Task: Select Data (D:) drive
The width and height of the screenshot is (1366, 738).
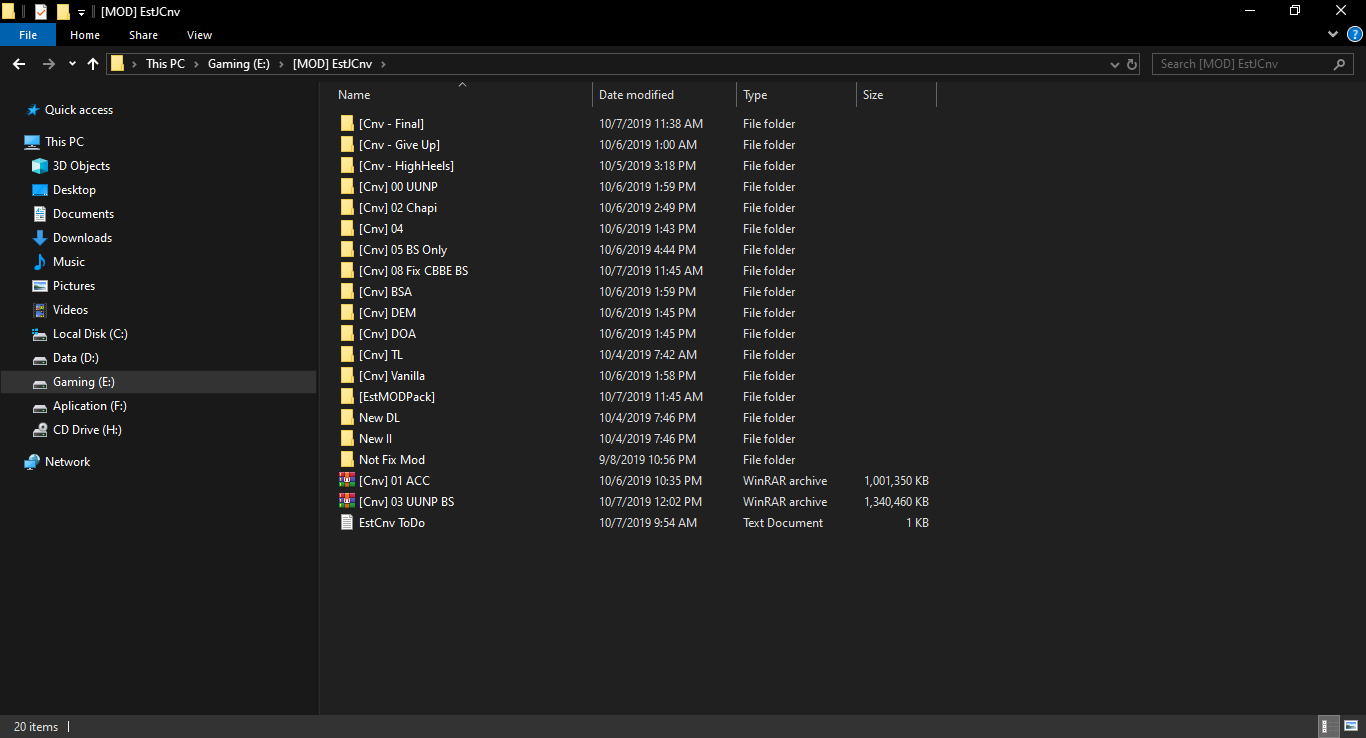Action: click(x=75, y=358)
